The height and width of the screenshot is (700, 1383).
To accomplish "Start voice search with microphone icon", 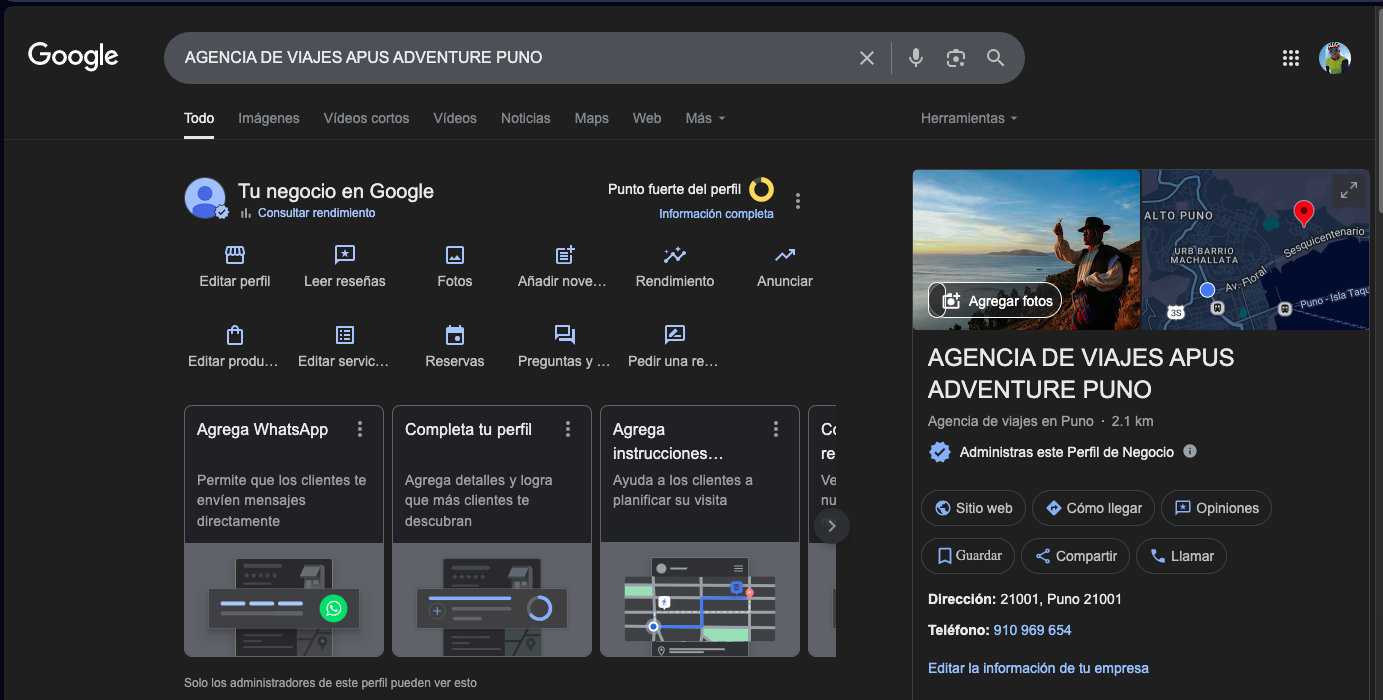I will (x=916, y=58).
